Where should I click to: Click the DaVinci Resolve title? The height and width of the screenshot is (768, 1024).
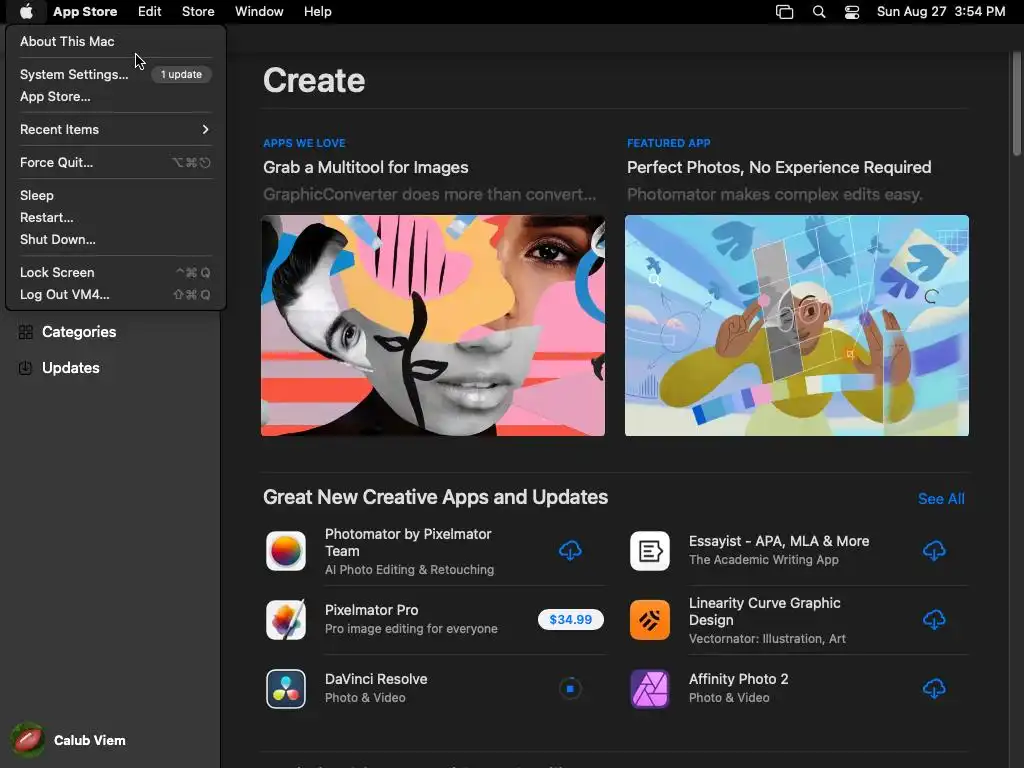(376, 679)
